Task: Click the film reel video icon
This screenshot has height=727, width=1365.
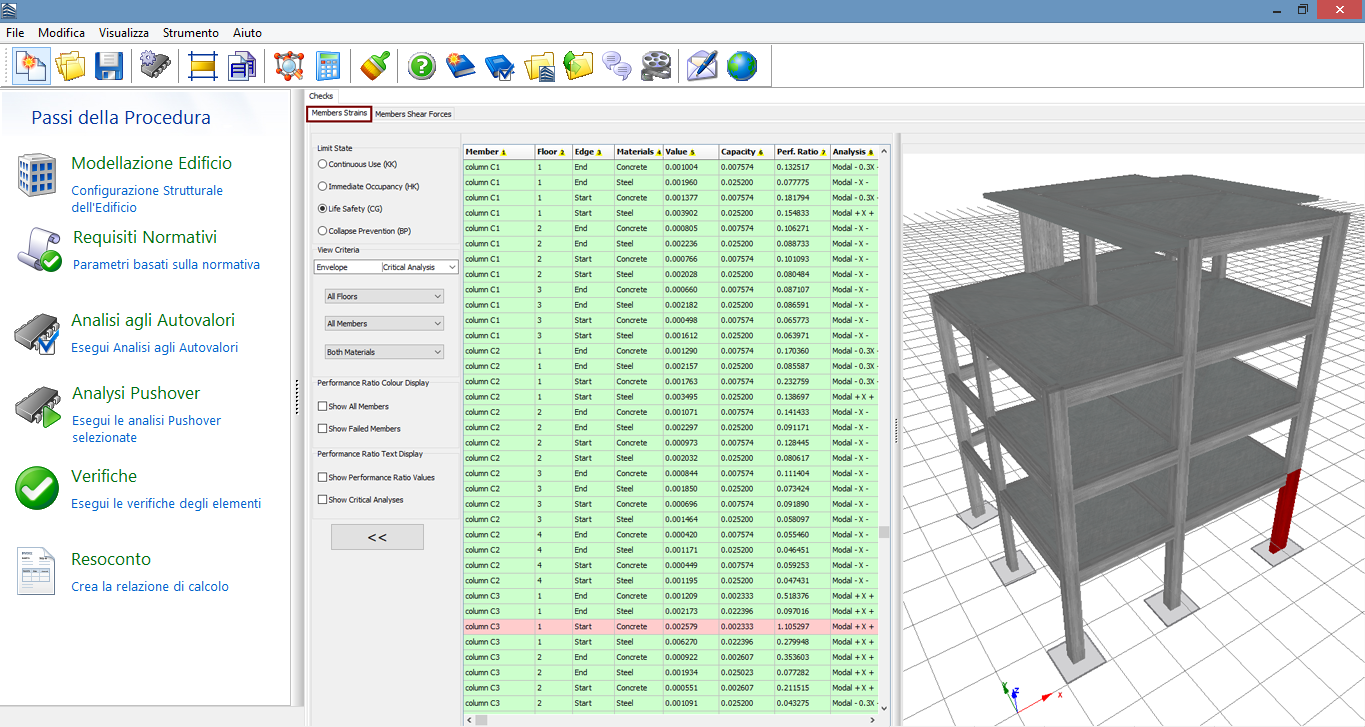Action: pos(656,66)
